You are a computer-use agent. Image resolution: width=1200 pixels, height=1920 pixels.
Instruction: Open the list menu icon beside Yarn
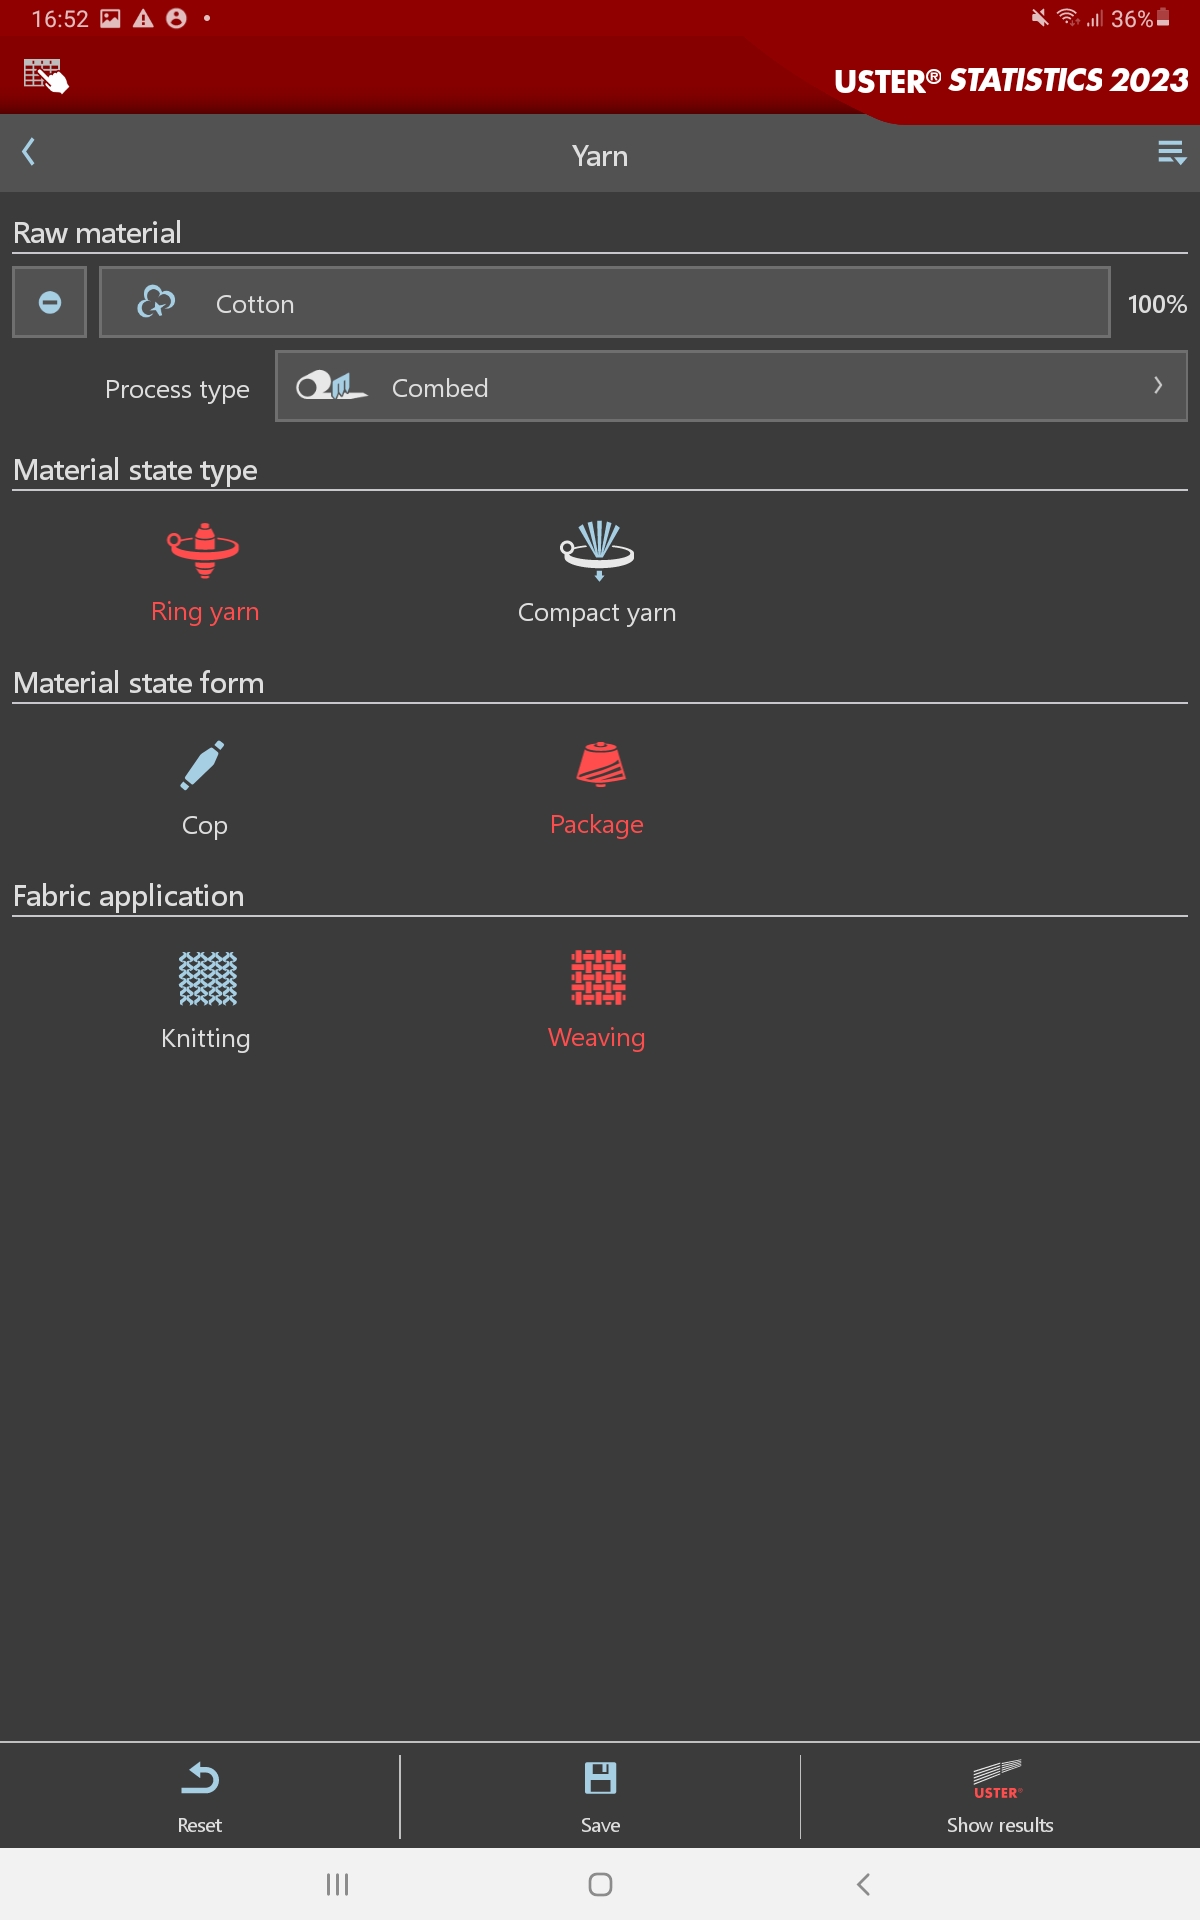click(x=1172, y=153)
